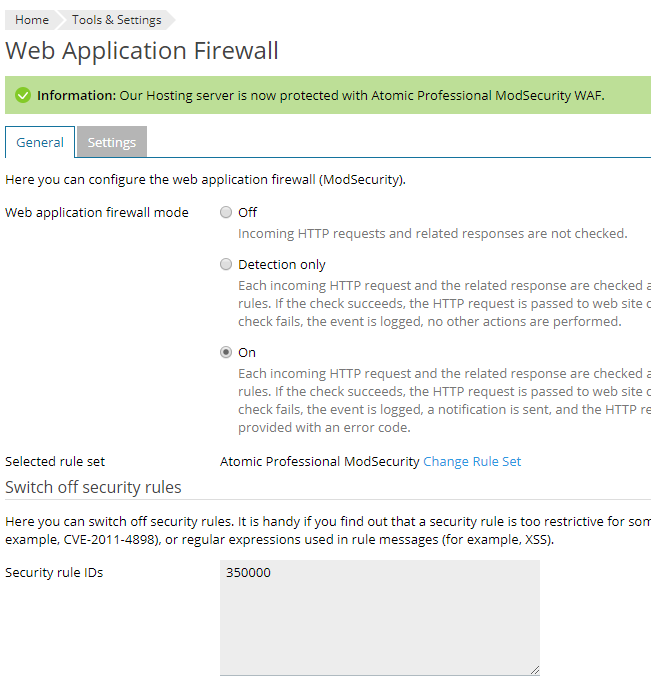Image resolution: width=651 pixels, height=681 pixels.
Task: Click the 'Selected rule set' label
Action: click(55, 461)
